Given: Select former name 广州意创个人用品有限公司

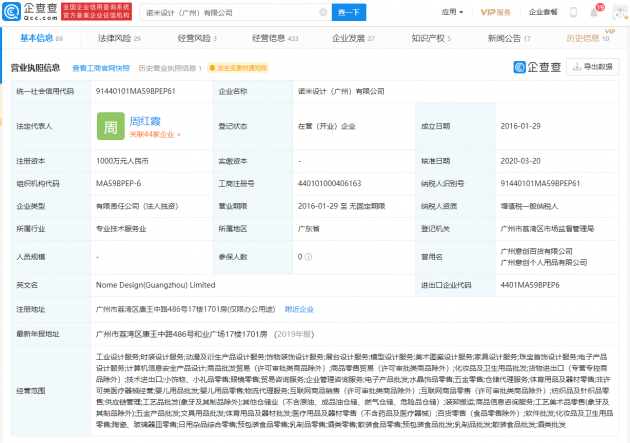Looking at the screenshot, I should tap(544, 263).
